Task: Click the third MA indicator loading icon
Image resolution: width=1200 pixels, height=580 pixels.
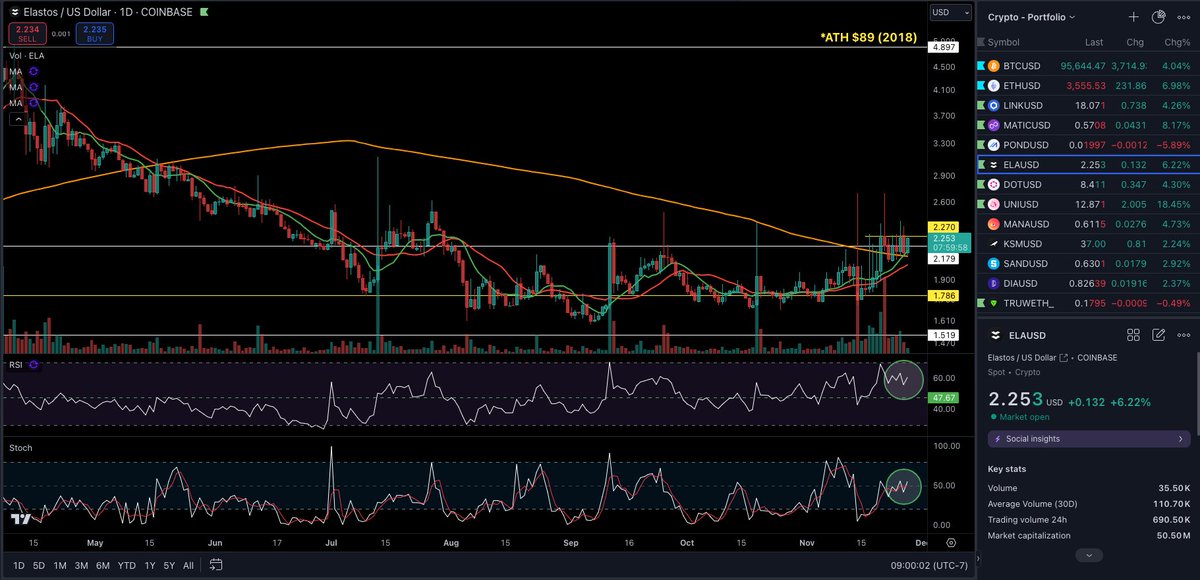Action: [33, 102]
